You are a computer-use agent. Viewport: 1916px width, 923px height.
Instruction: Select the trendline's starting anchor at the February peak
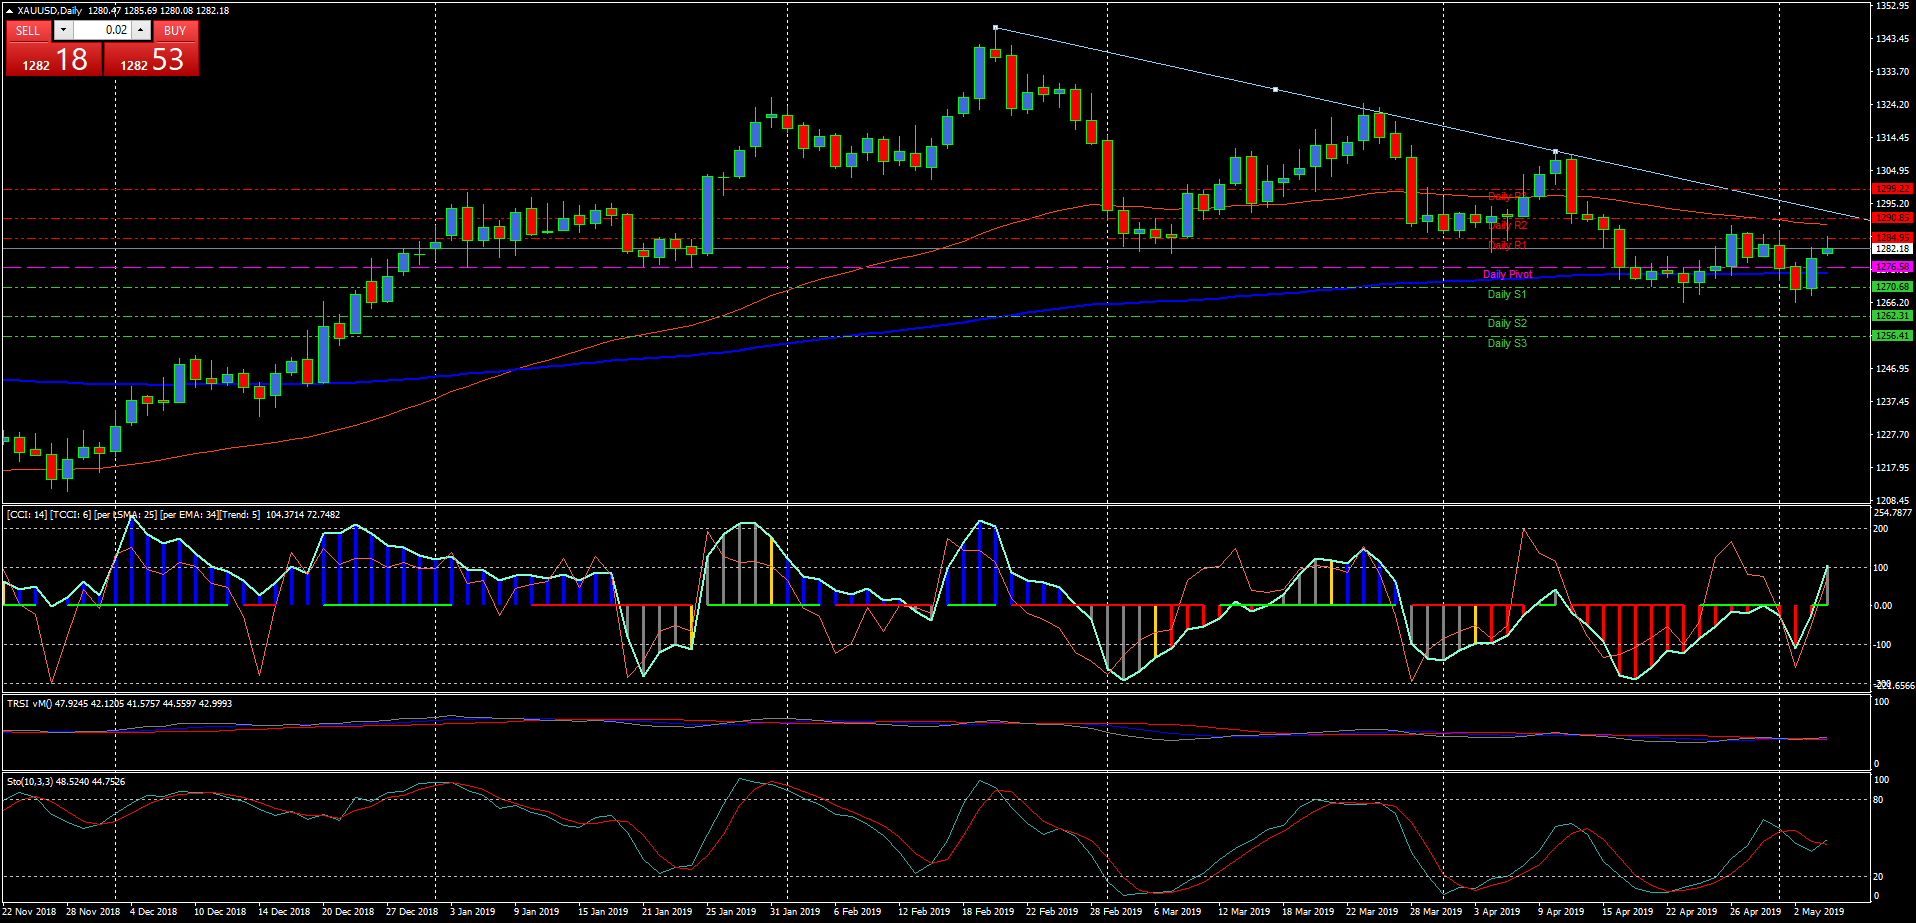tap(995, 28)
